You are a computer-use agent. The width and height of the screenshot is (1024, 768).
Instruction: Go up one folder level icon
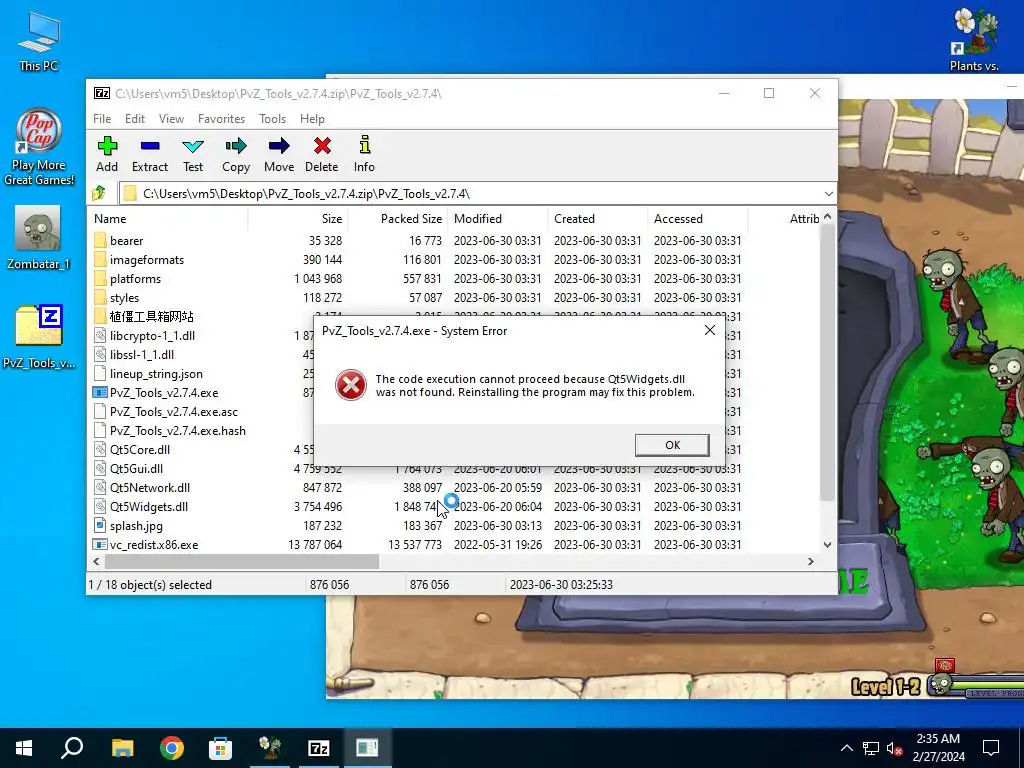[99, 193]
